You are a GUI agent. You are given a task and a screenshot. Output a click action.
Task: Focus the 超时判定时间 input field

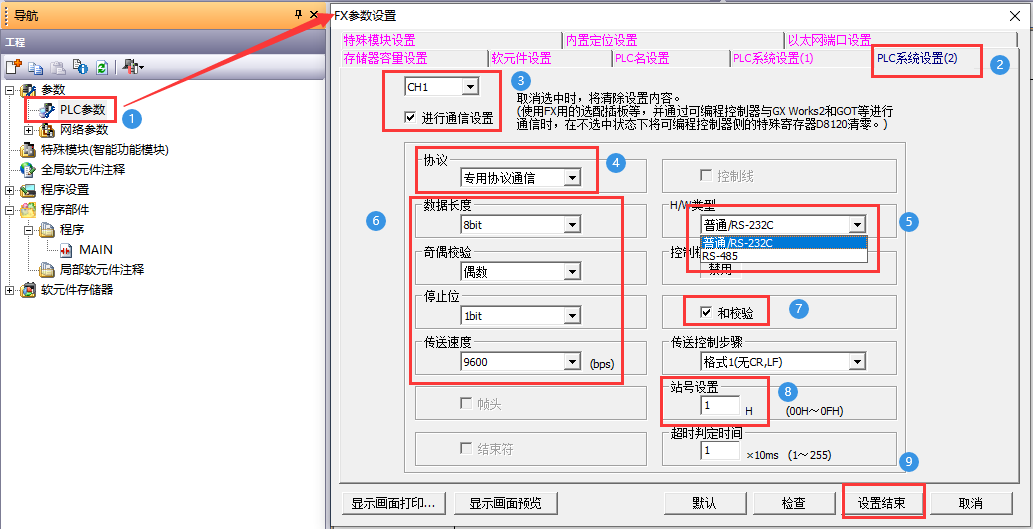[x=721, y=451]
